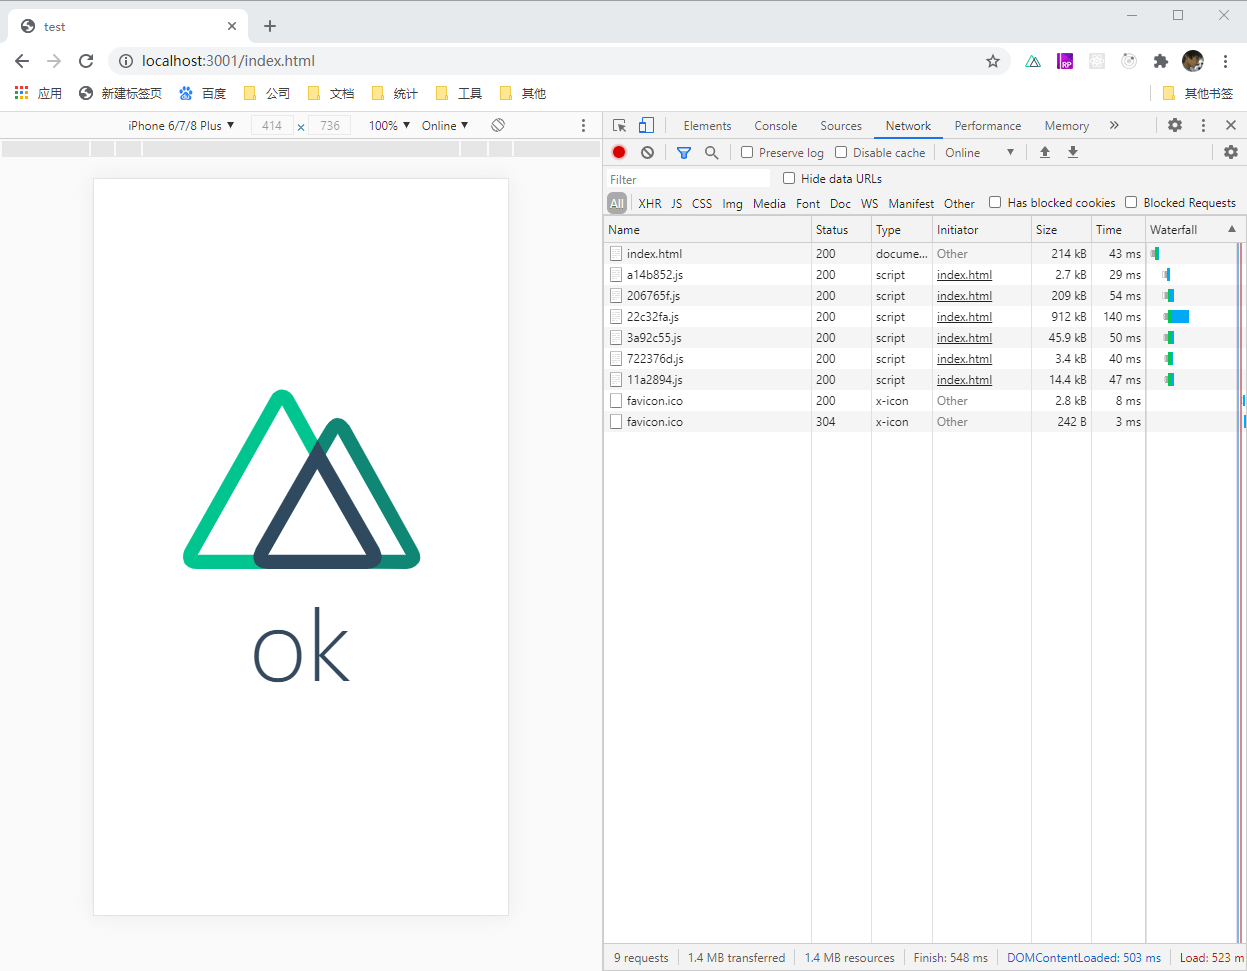
Task: Open a new browser tab
Action: click(x=270, y=26)
